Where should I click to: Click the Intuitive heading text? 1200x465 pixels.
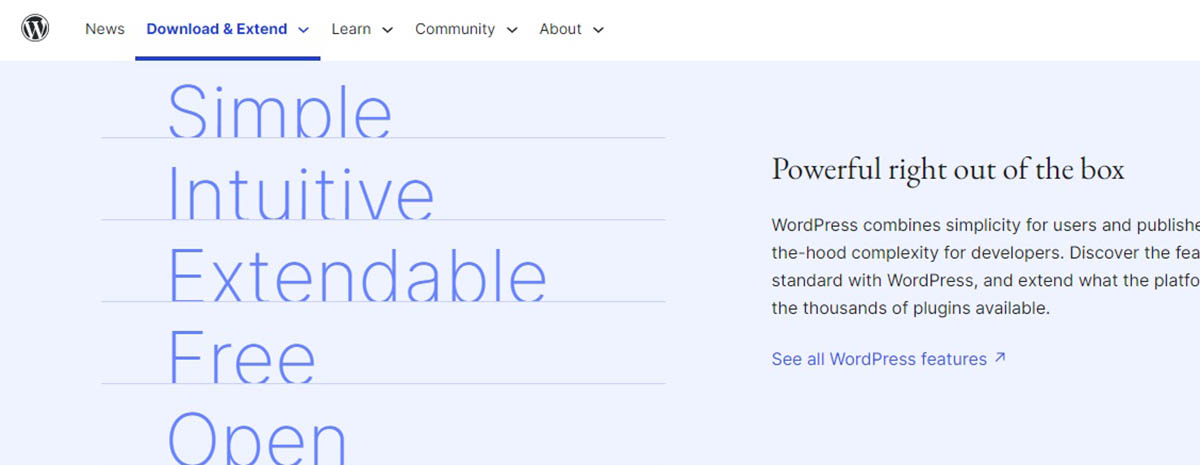(300, 192)
